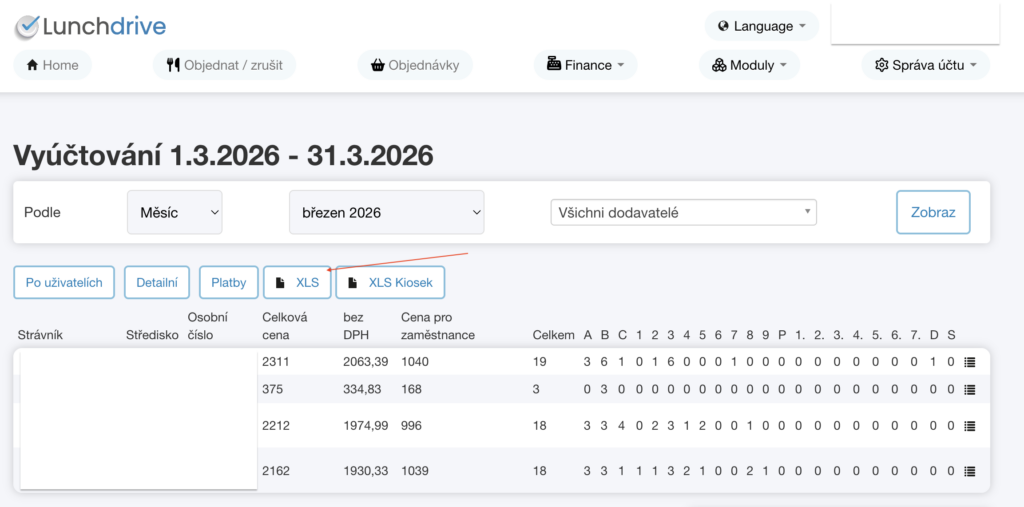Export XLS Kiosek file

389,282
